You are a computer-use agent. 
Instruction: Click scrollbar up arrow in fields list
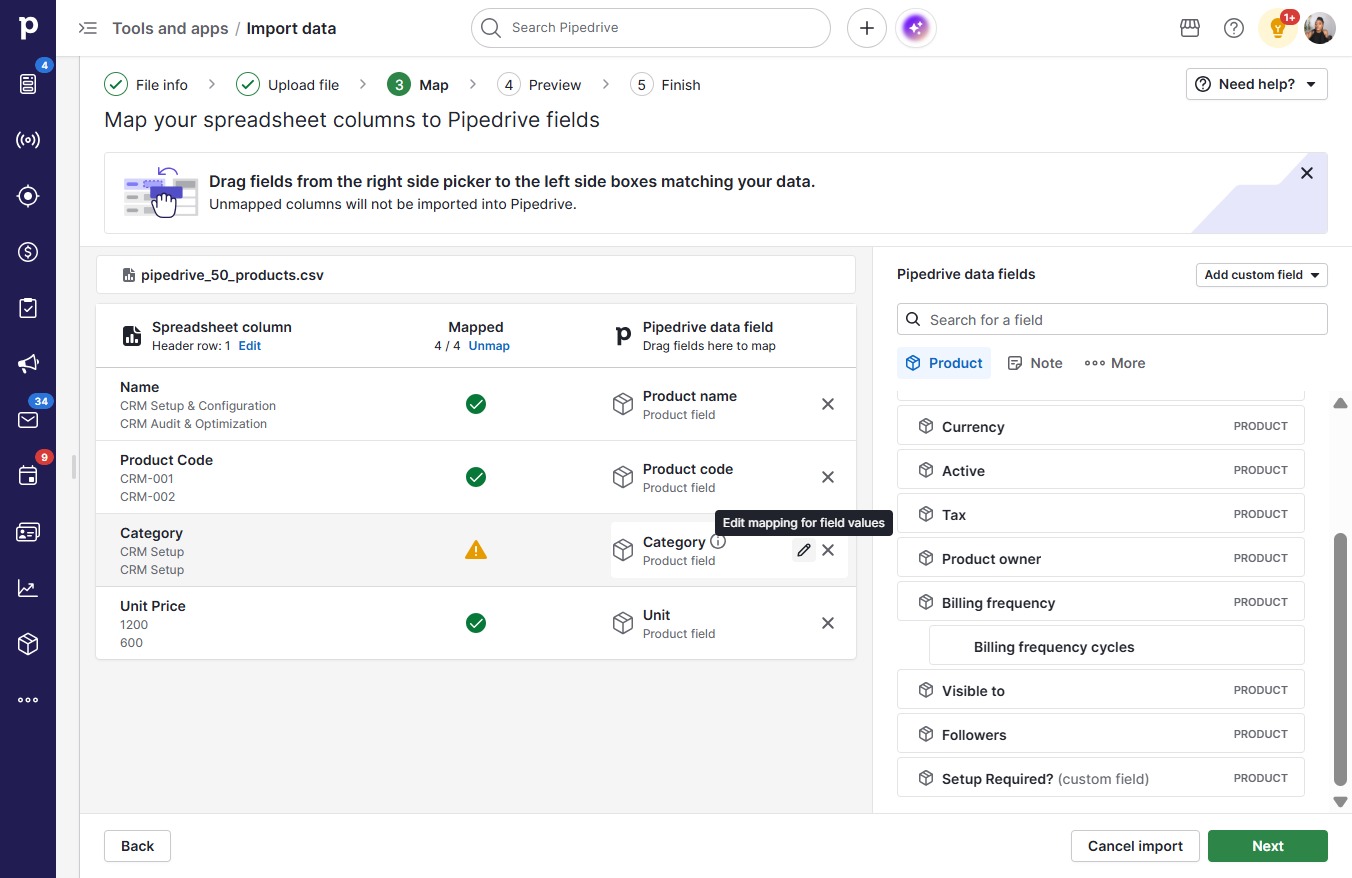(1341, 403)
